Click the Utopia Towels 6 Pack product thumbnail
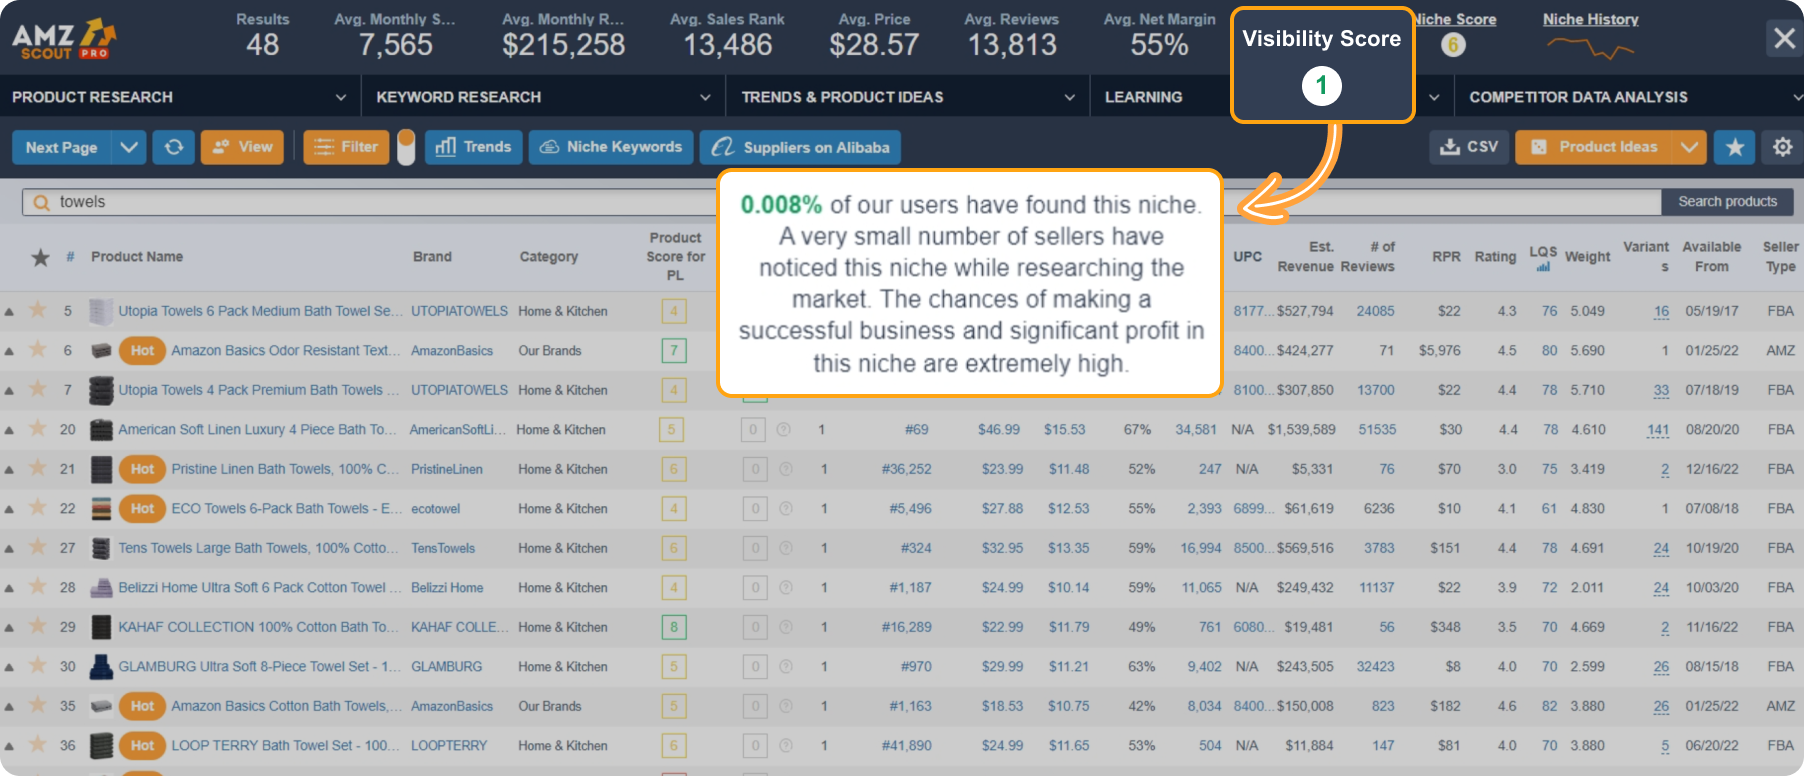This screenshot has height=776, width=1804. pos(101,311)
